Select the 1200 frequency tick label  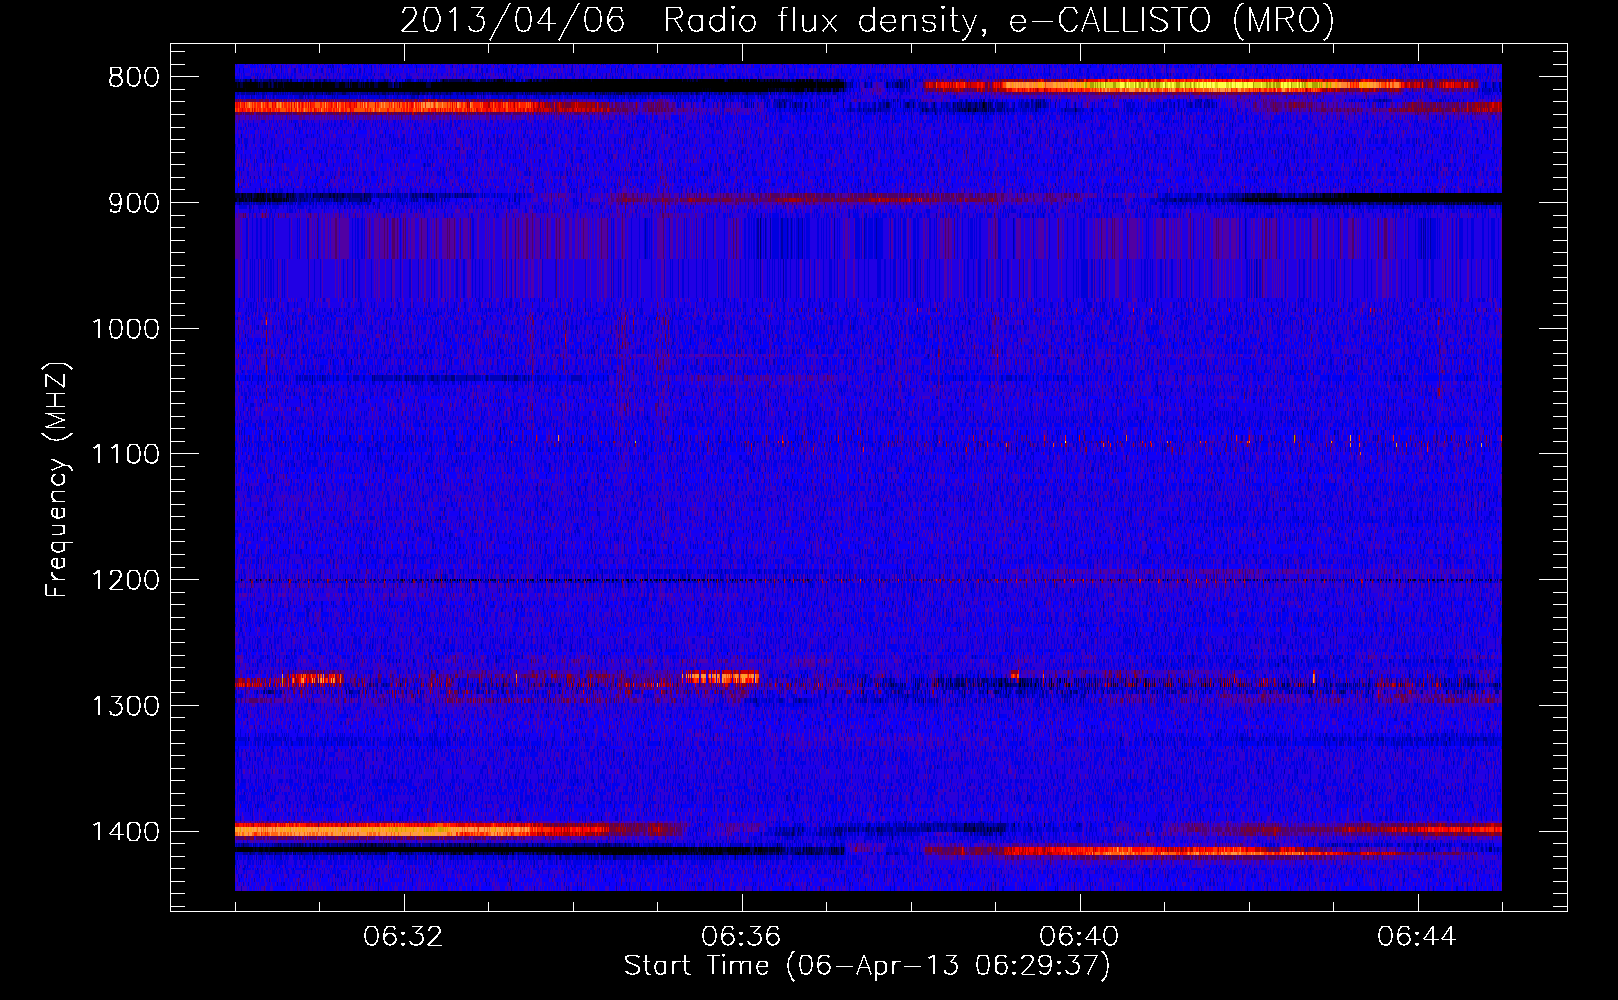pyautogui.click(x=125, y=581)
